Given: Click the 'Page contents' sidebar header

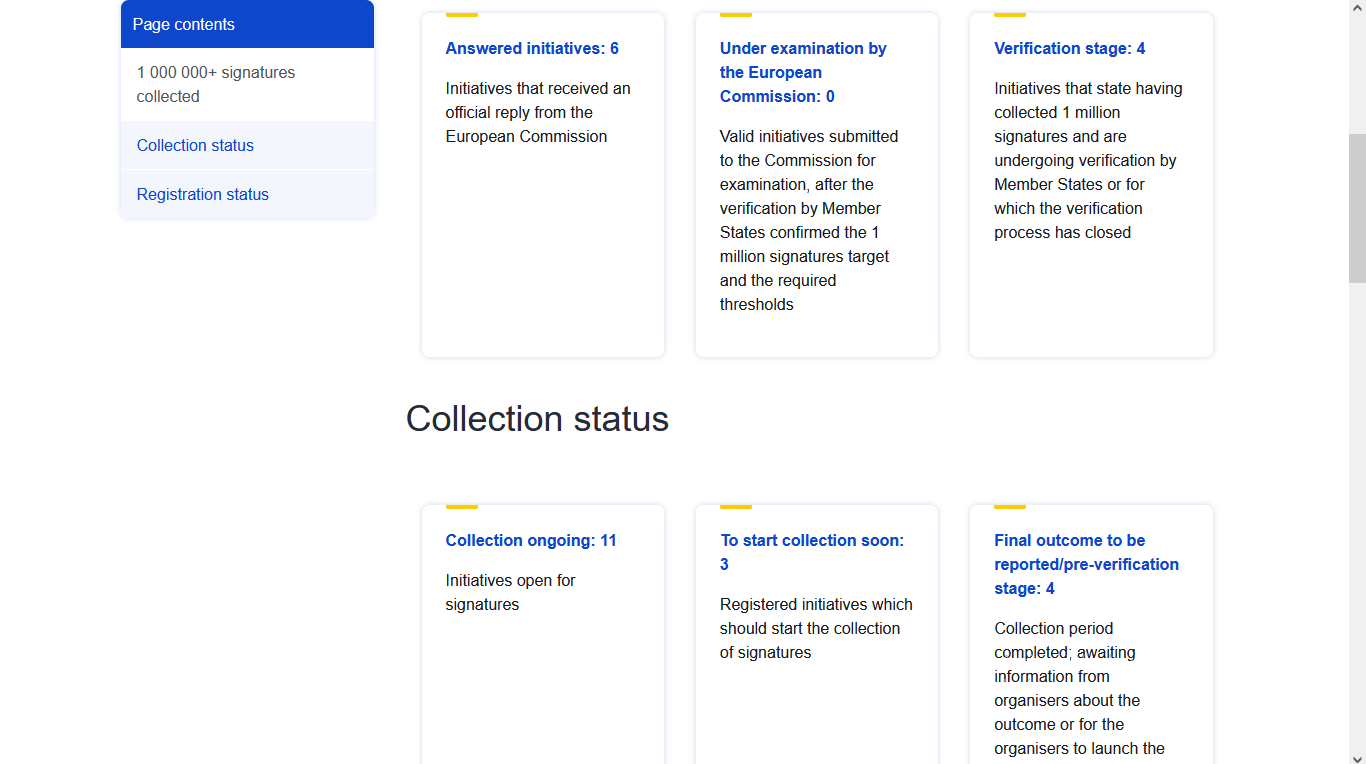Looking at the screenshot, I should (x=184, y=24).
